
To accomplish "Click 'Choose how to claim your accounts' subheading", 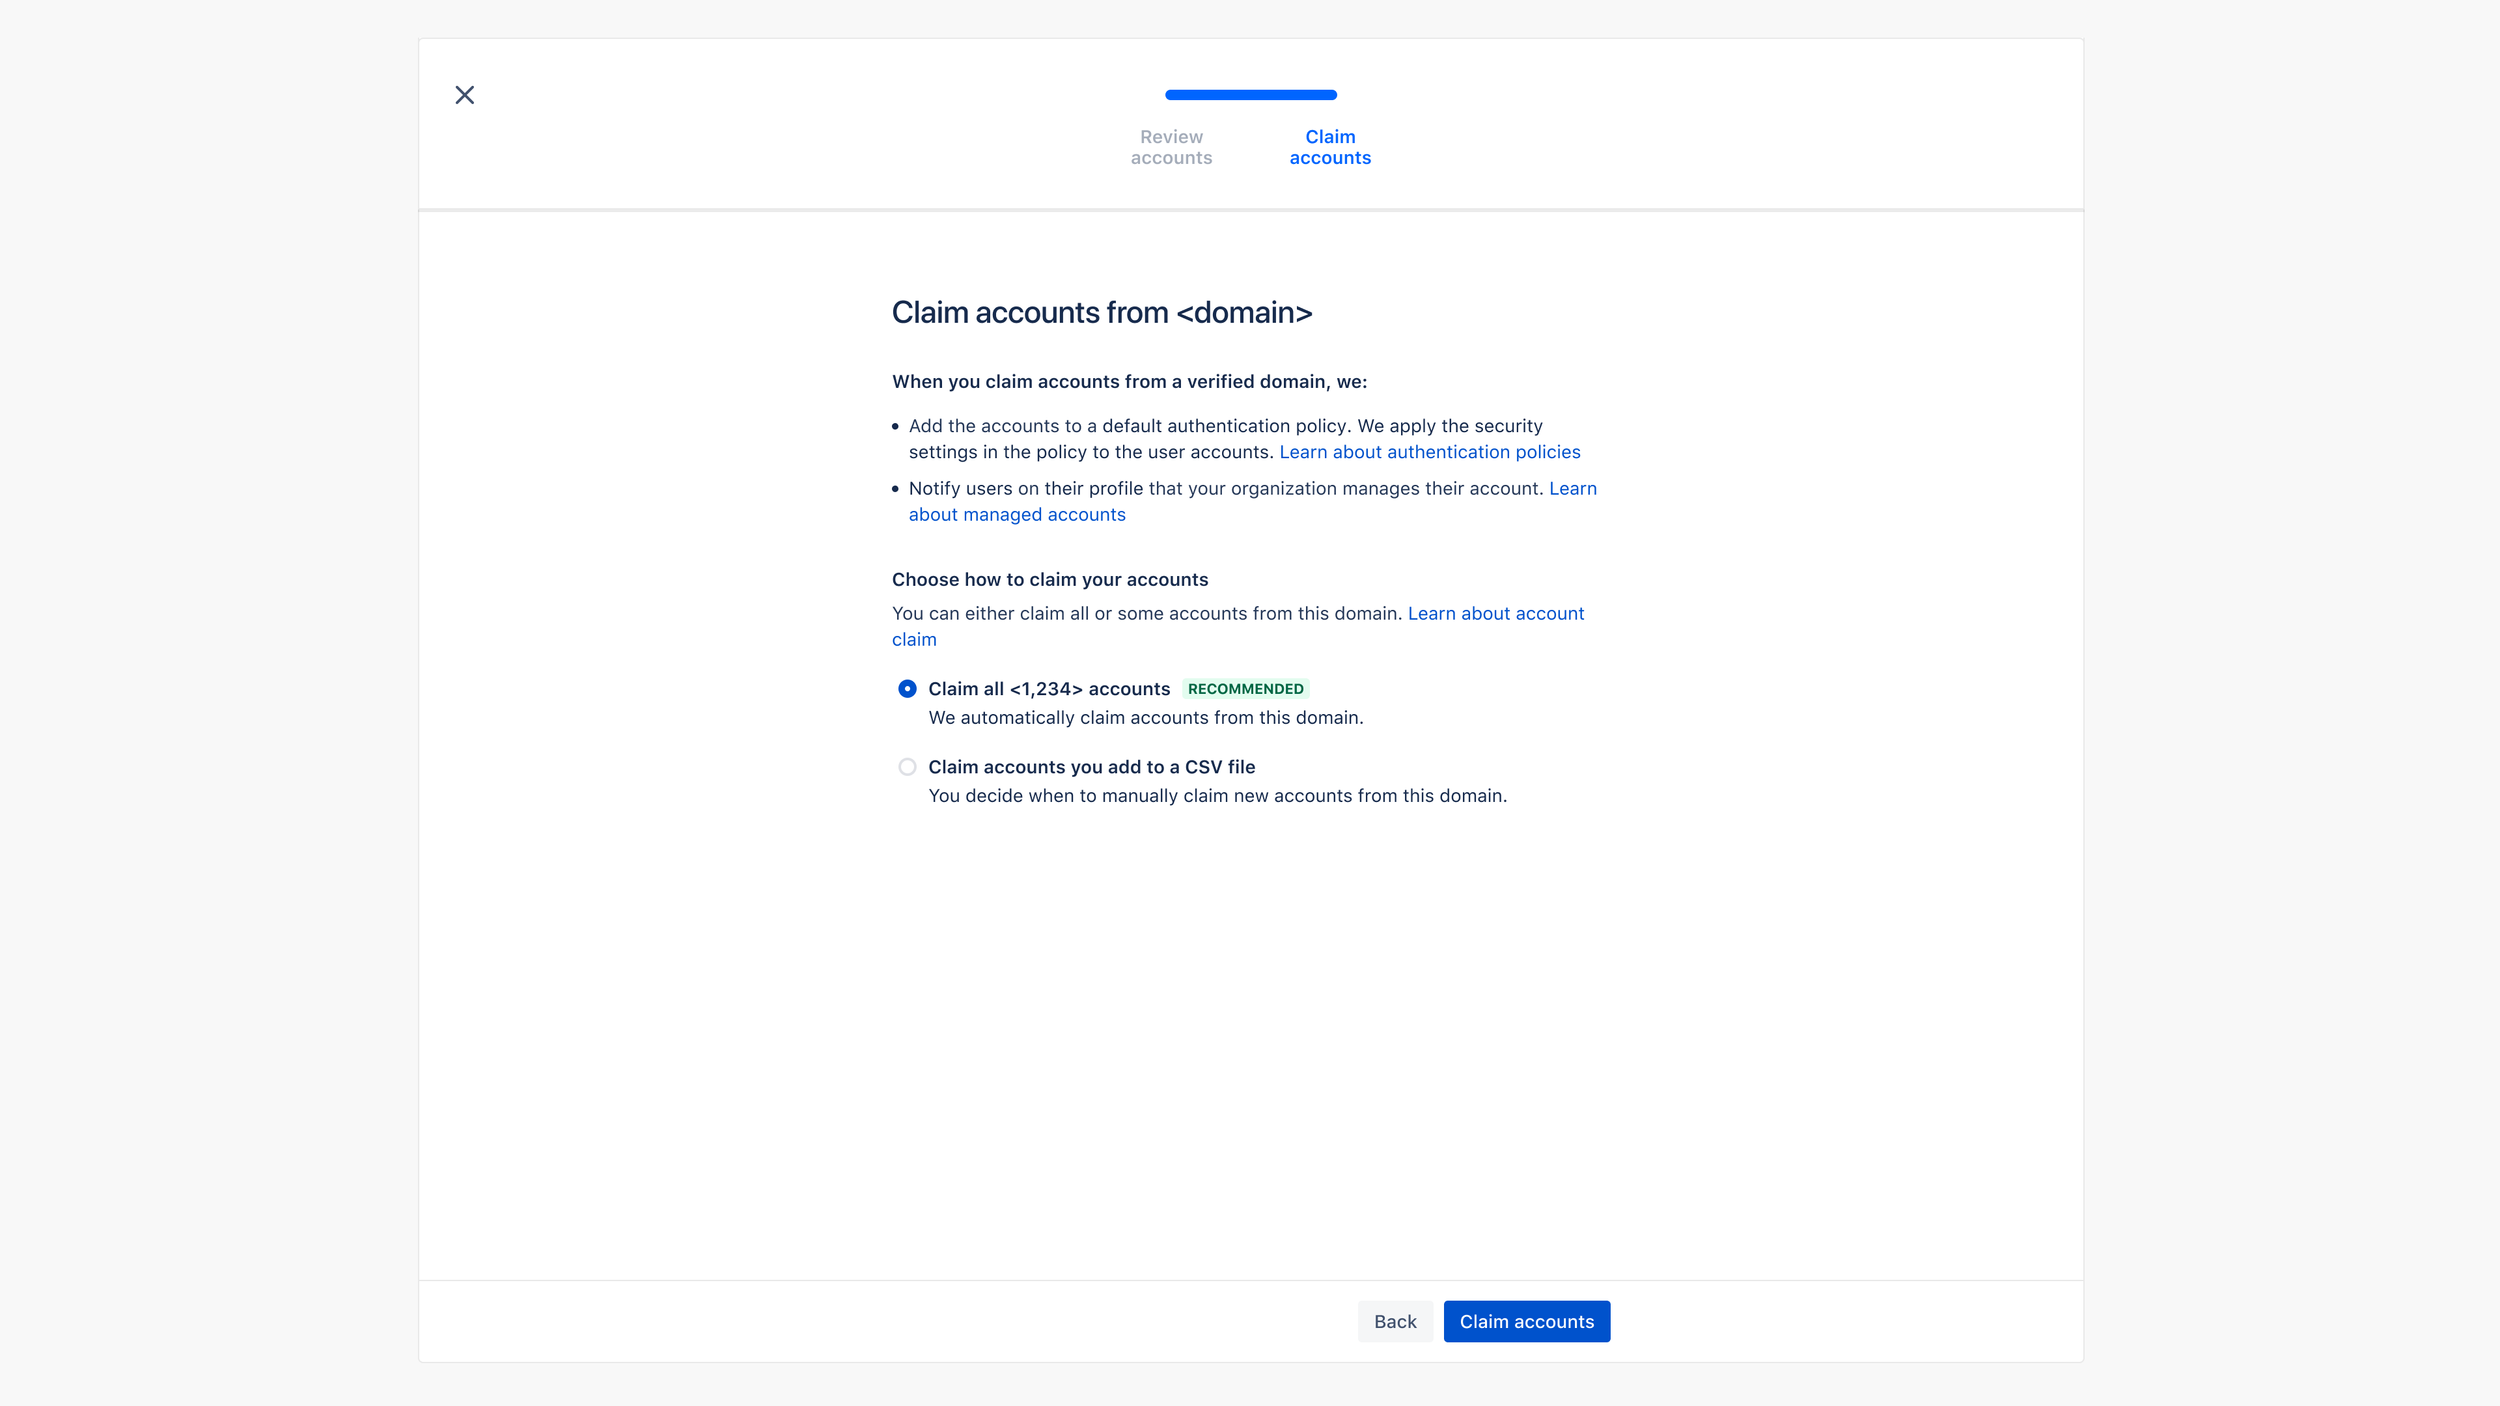I will [1049, 580].
